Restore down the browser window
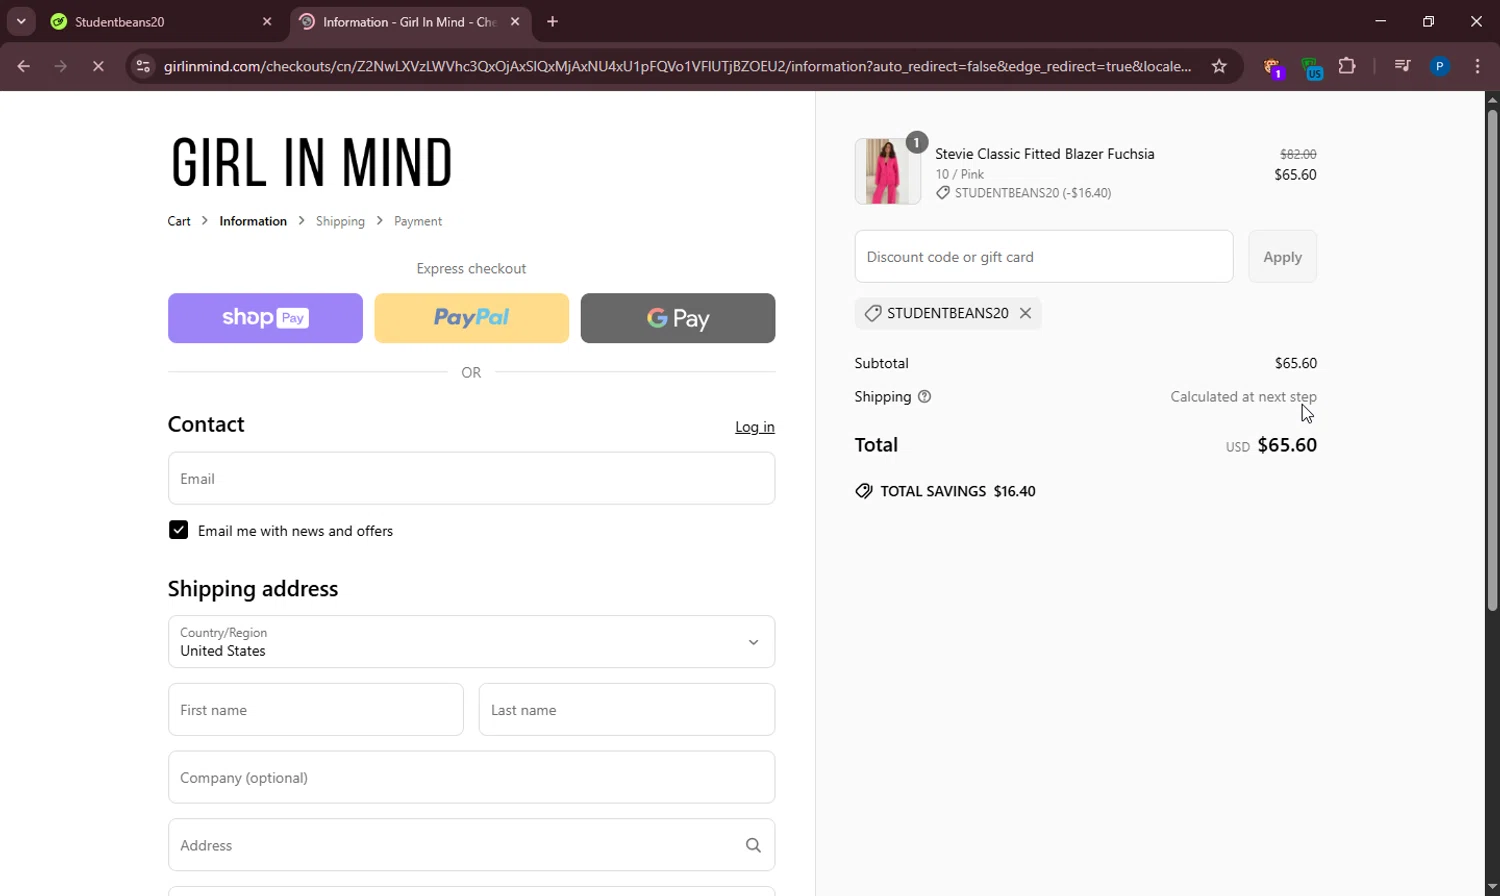Screen dimensions: 1500x896 coord(1428,21)
